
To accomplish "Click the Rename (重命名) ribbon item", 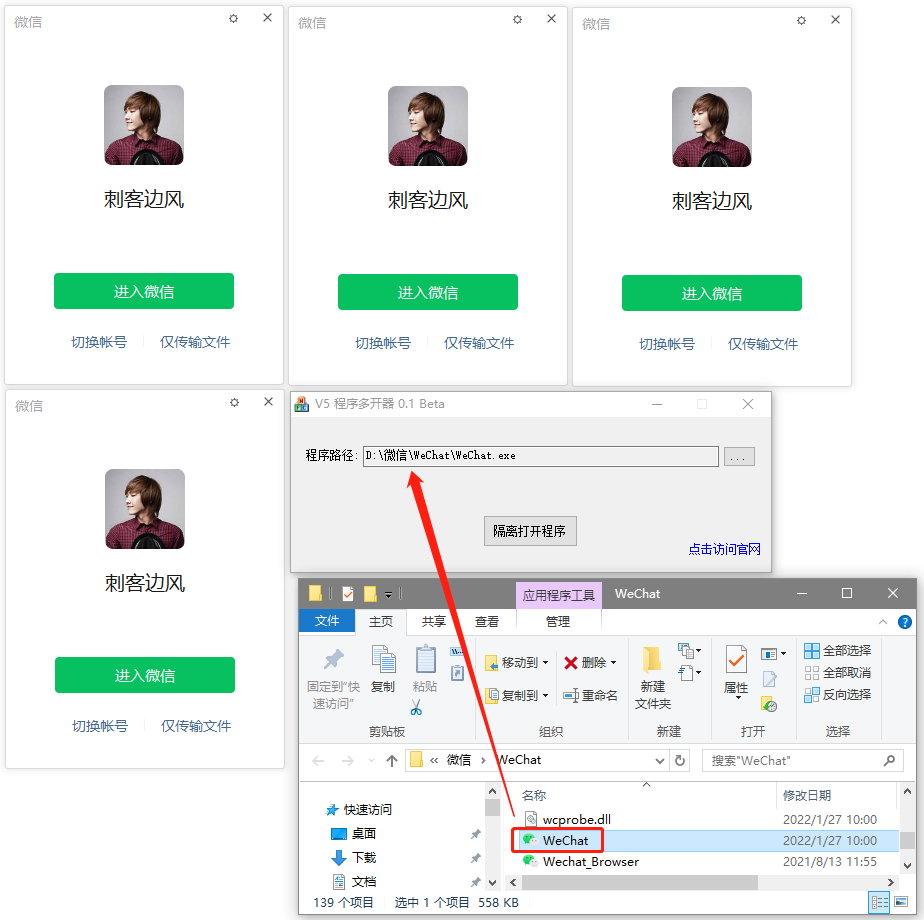I will click(x=590, y=695).
